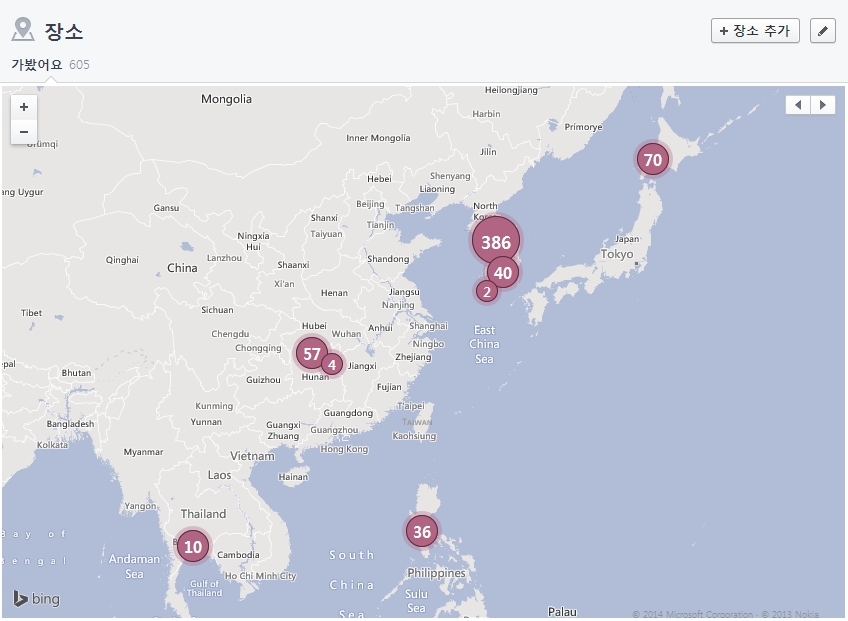Viewport: 848px width, 621px height.
Task: Open the 386 places cluster in Korea
Action: point(496,242)
